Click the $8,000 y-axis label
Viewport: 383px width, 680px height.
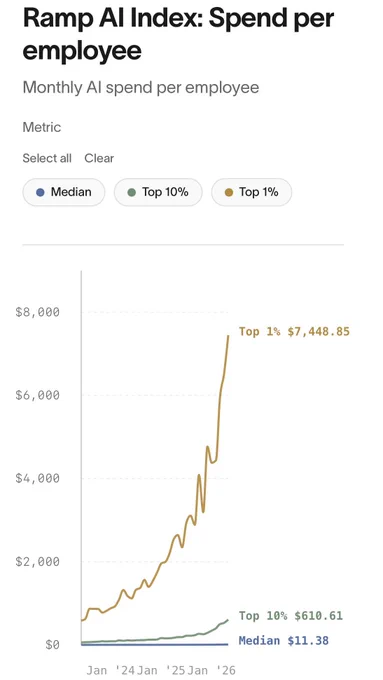pyautogui.click(x=37, y=312)
